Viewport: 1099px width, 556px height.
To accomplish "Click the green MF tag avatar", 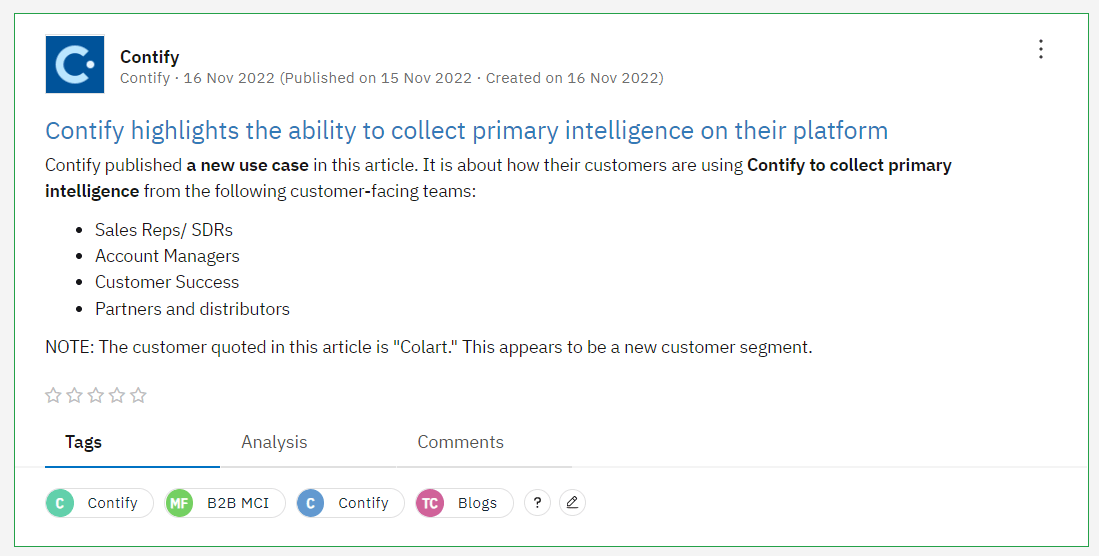I will (179, 503).
